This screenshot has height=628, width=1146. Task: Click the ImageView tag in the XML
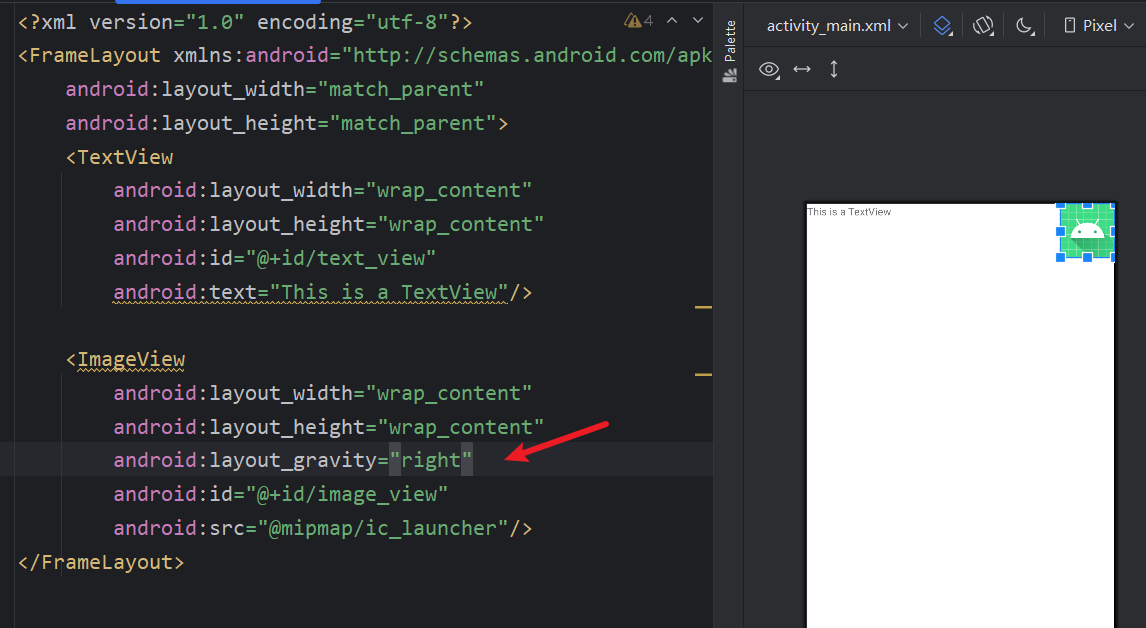click(131, 360)
